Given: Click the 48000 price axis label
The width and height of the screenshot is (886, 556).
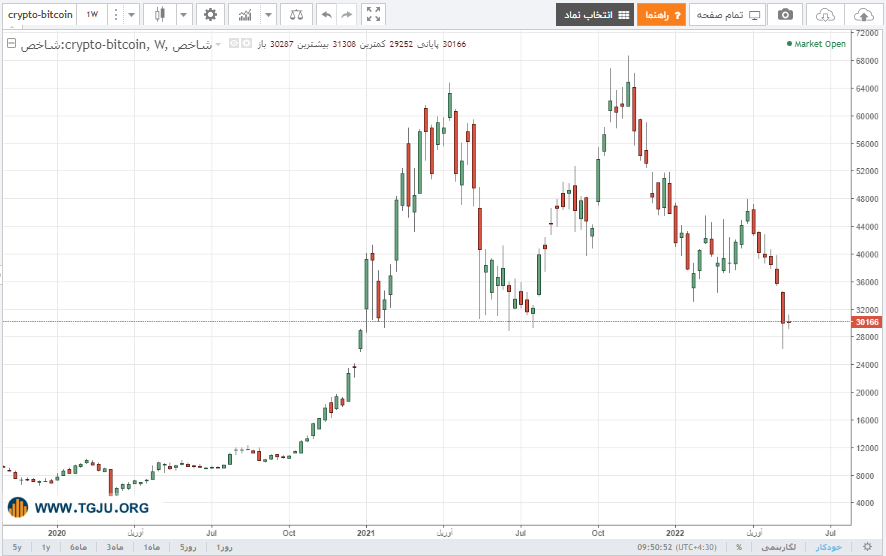Looking at the screenshot, I should coord(867,199).
